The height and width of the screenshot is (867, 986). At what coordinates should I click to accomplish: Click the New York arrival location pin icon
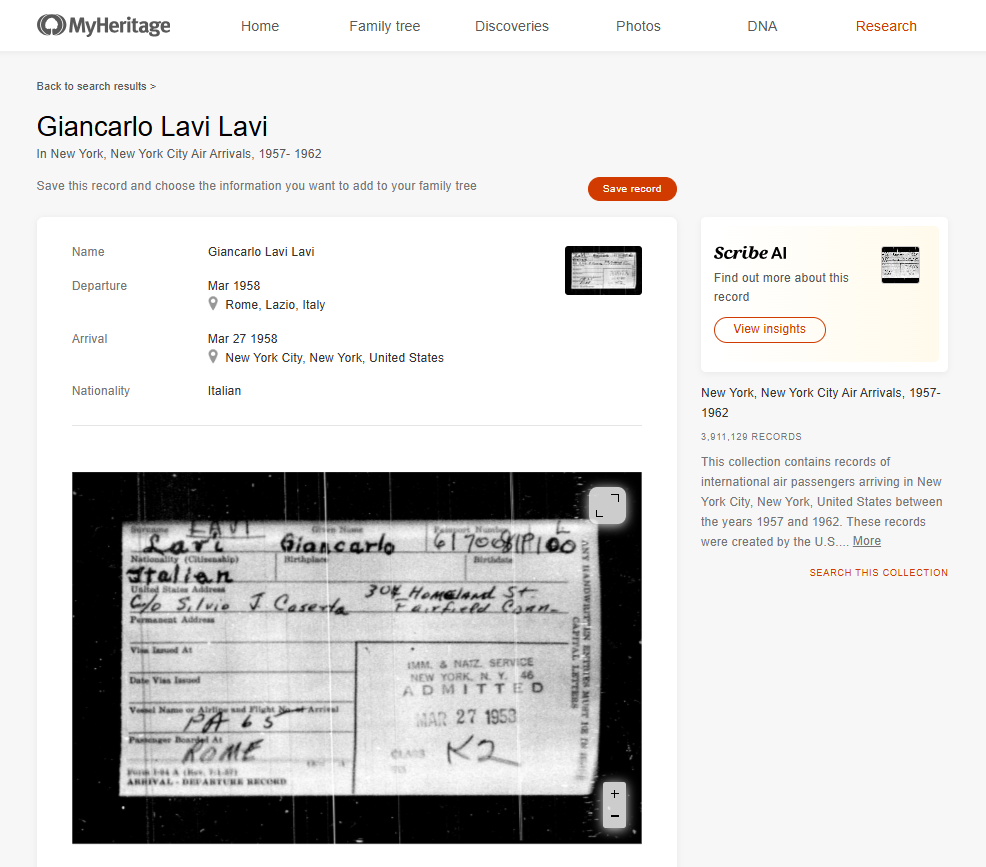click(x=213, y=357)
